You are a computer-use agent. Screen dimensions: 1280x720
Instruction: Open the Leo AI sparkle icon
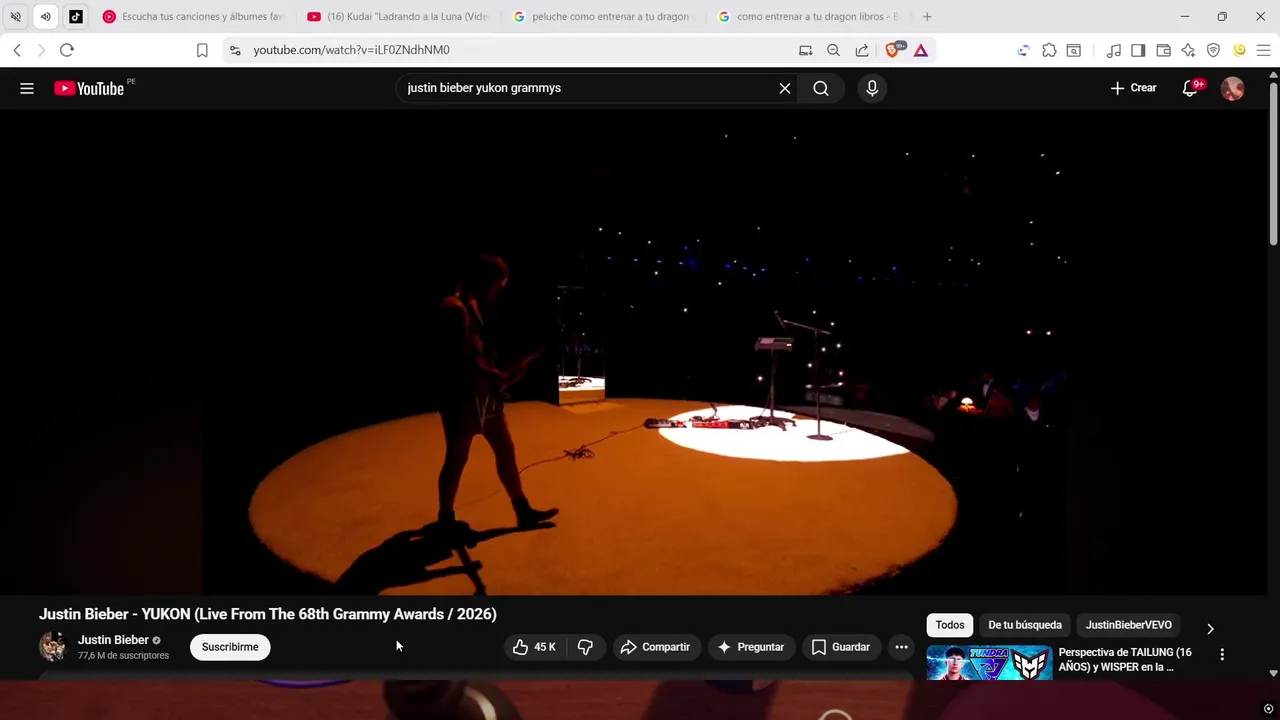(x=1188, y=50)
